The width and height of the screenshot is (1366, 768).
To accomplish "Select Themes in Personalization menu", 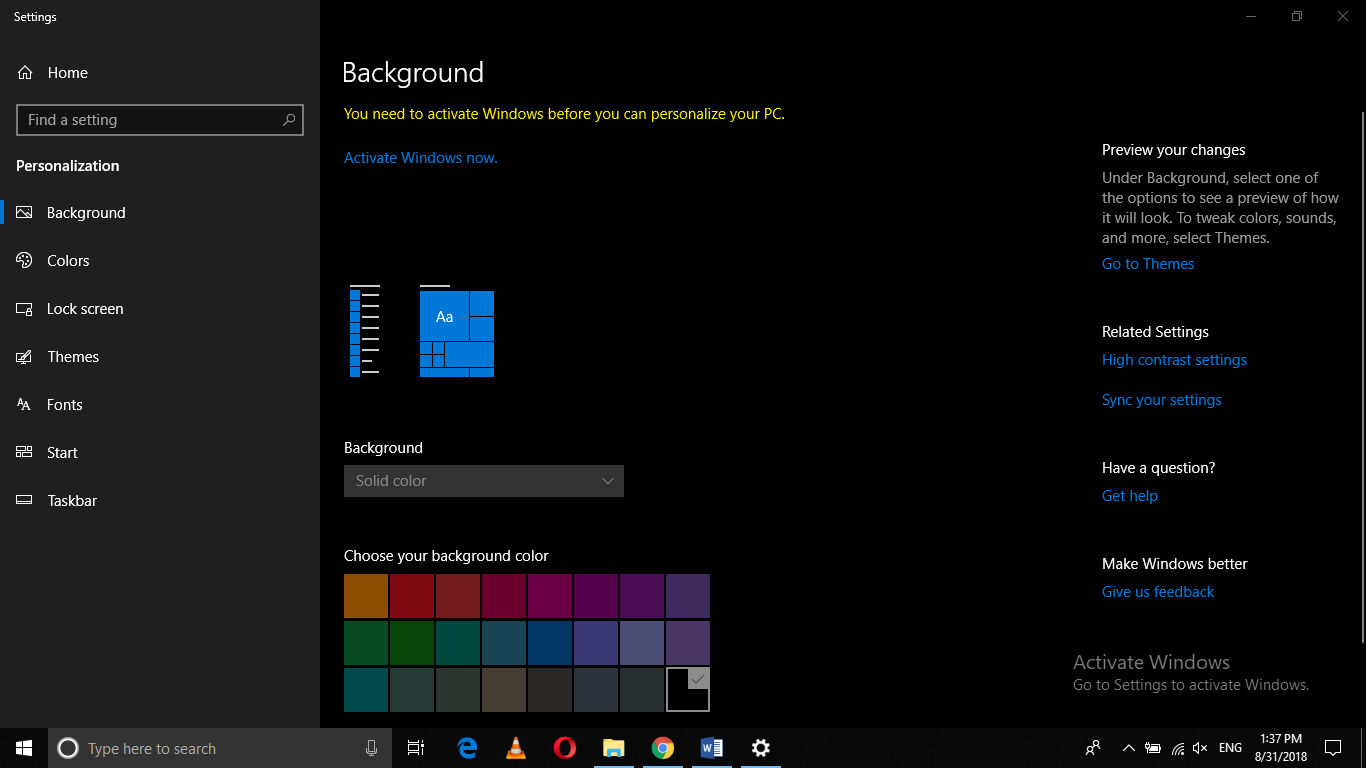I will click(x=73, y=357).
